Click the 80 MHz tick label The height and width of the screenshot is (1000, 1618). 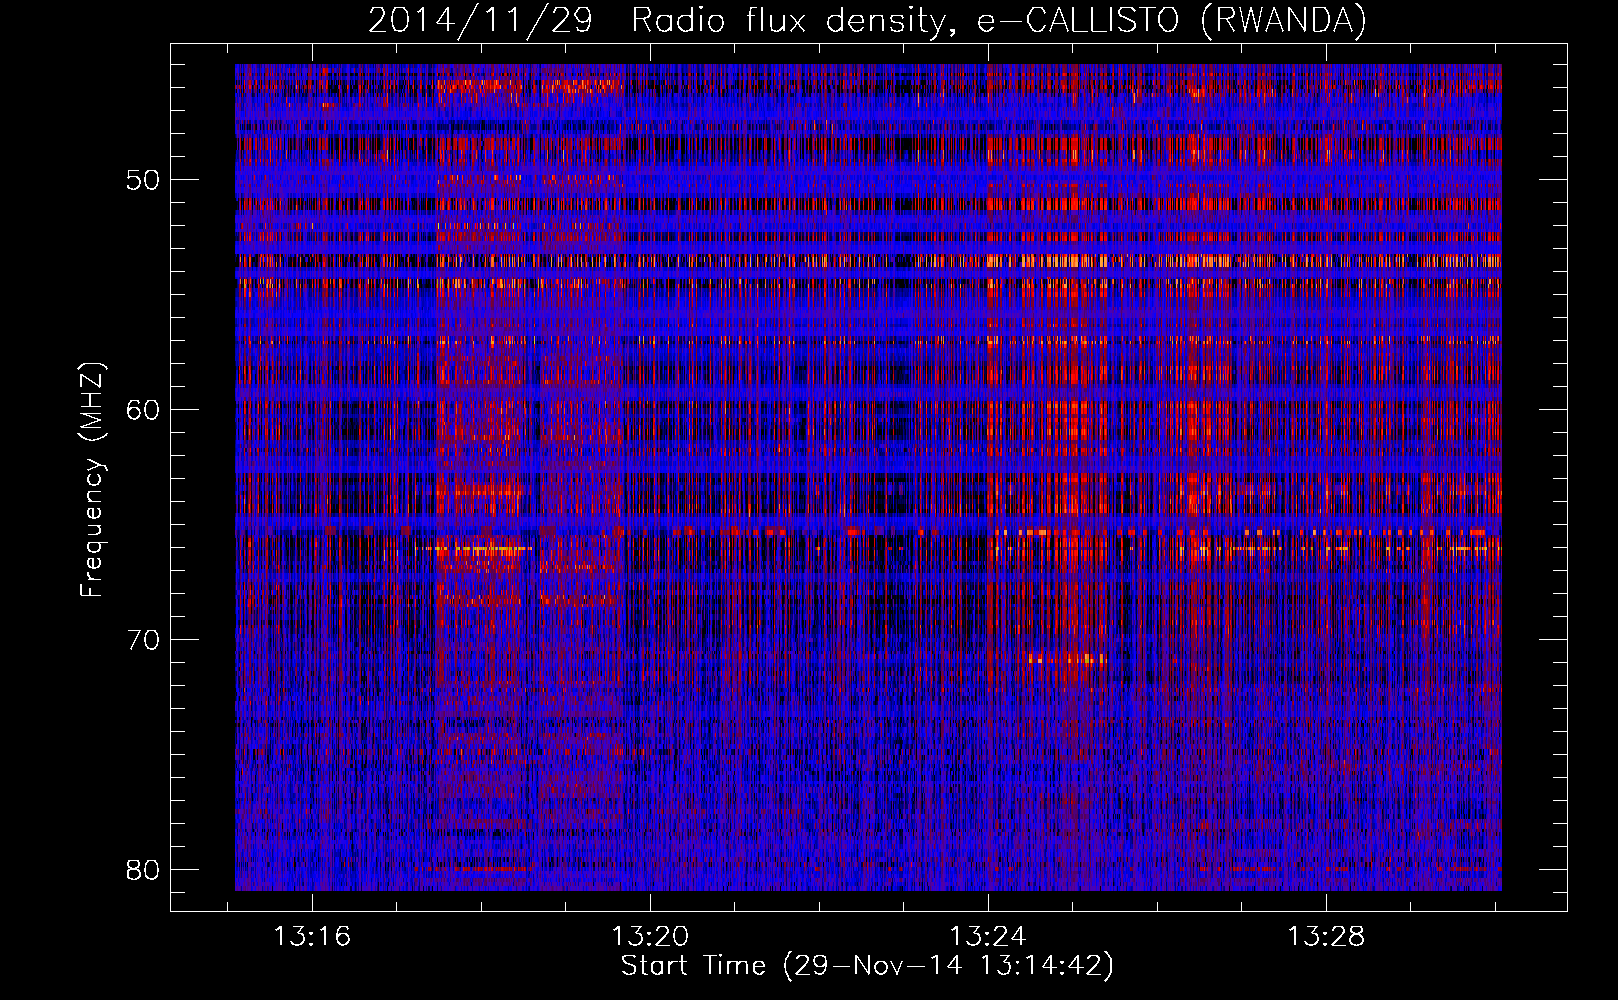coord(143,870)
